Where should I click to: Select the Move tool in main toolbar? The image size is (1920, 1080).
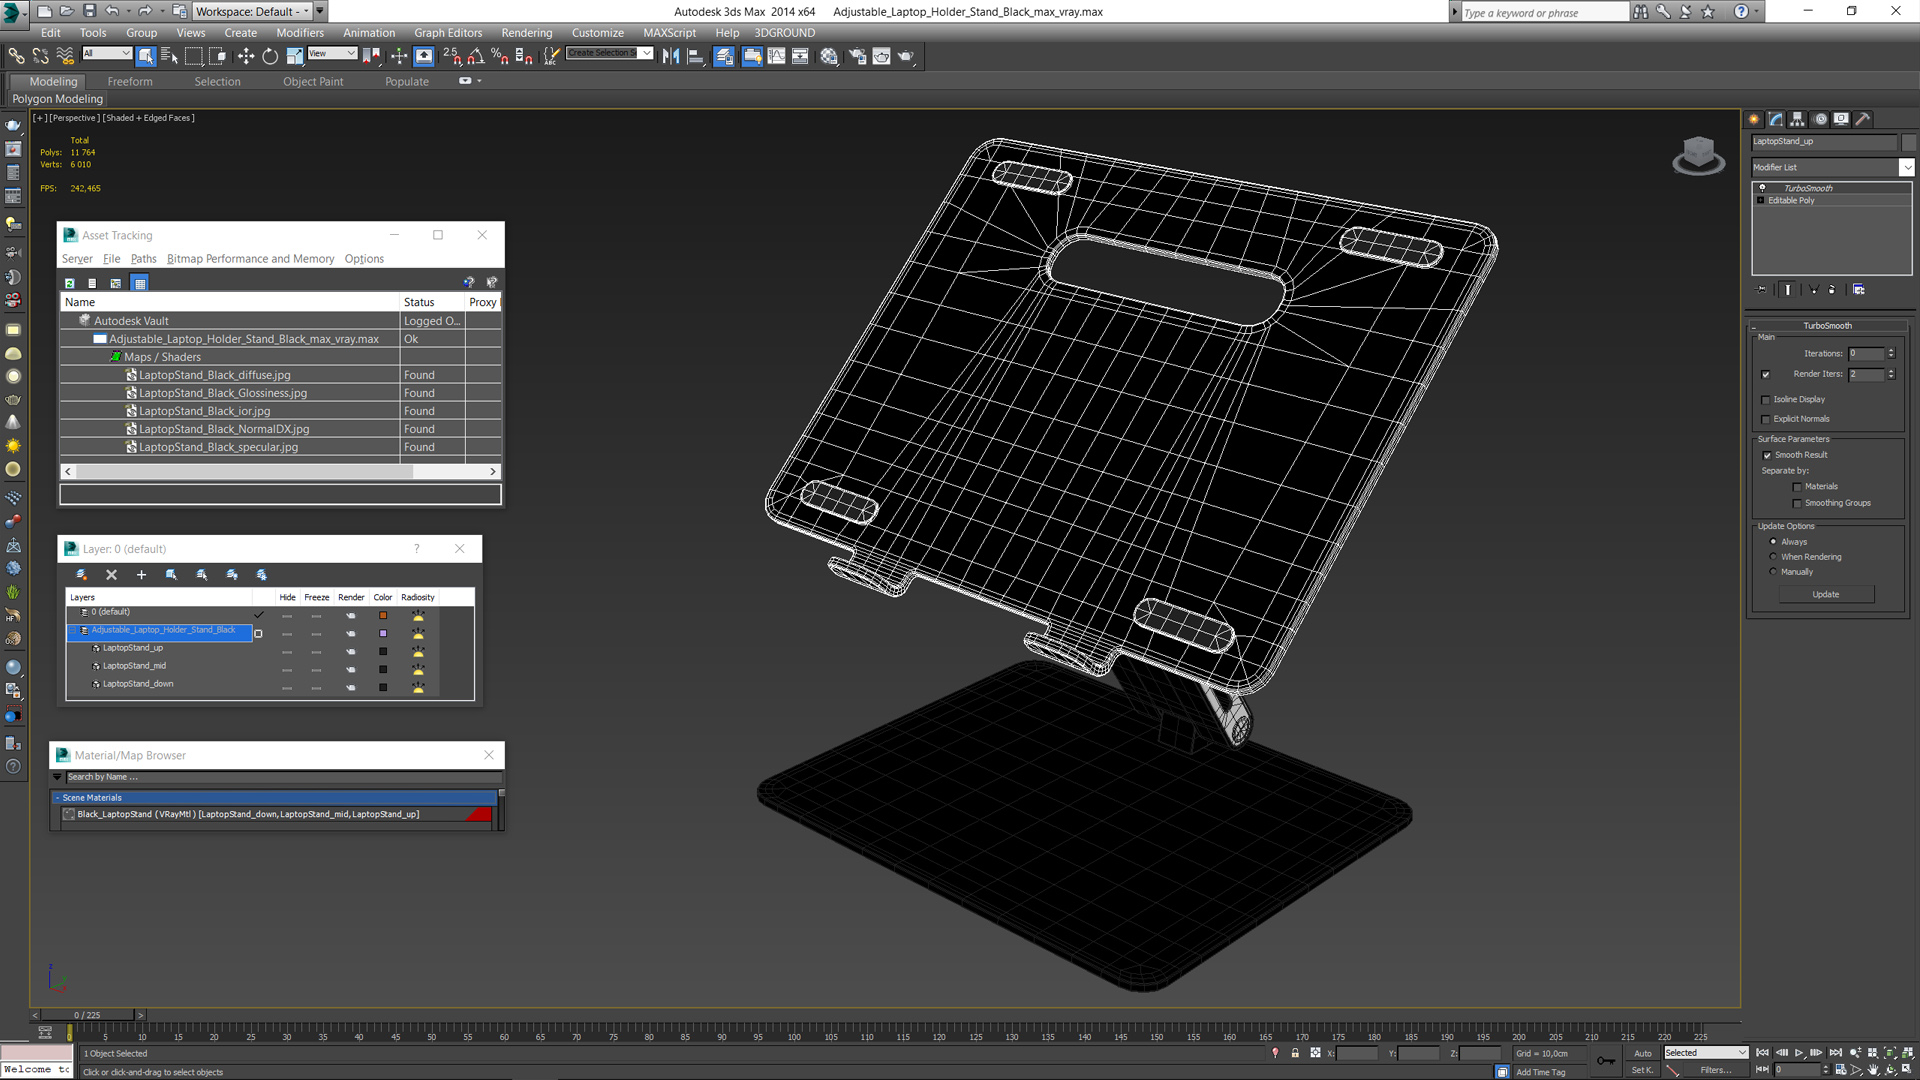246,57
